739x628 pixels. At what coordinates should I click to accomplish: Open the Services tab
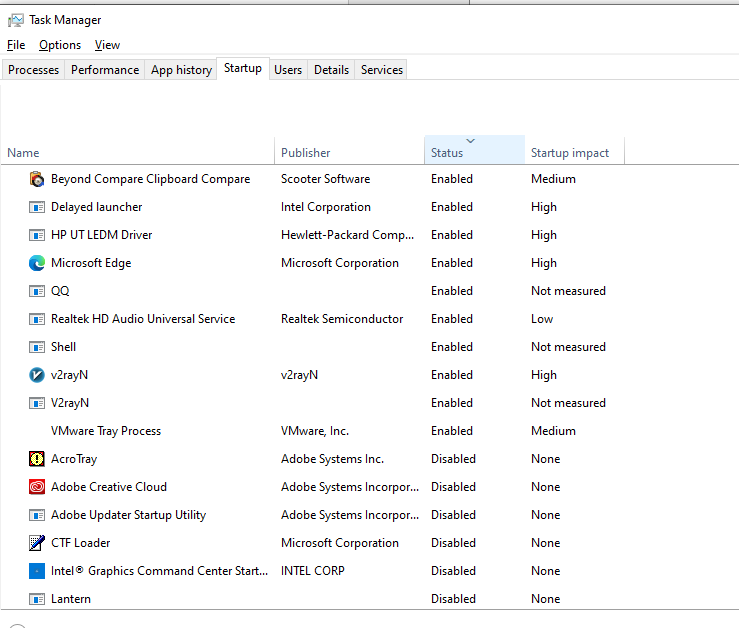(382, 70)
